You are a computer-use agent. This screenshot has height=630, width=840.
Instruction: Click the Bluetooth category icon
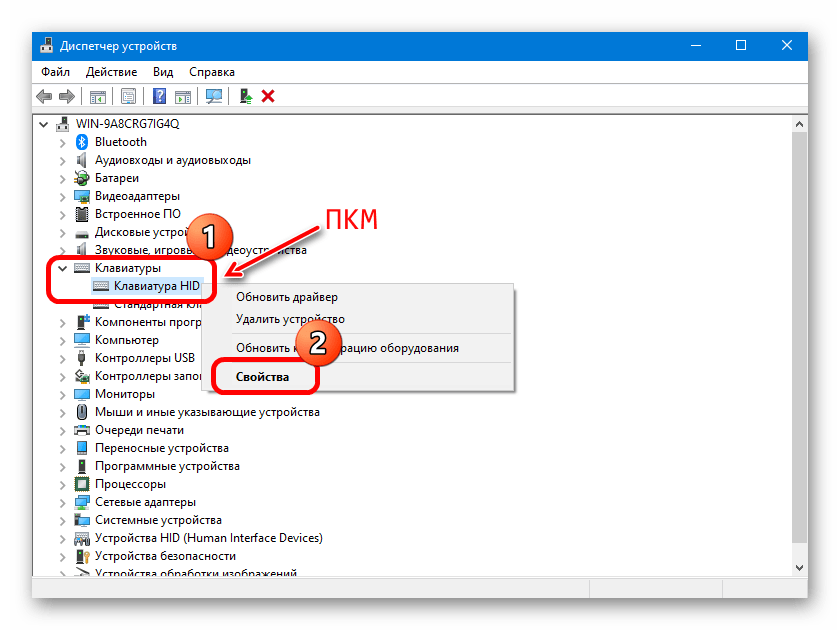pos(81,142)
